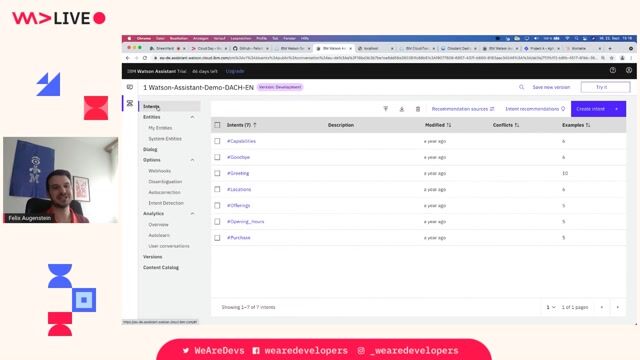
Task: Open the #Purchase intent link
Action: (x=238, y=238)
